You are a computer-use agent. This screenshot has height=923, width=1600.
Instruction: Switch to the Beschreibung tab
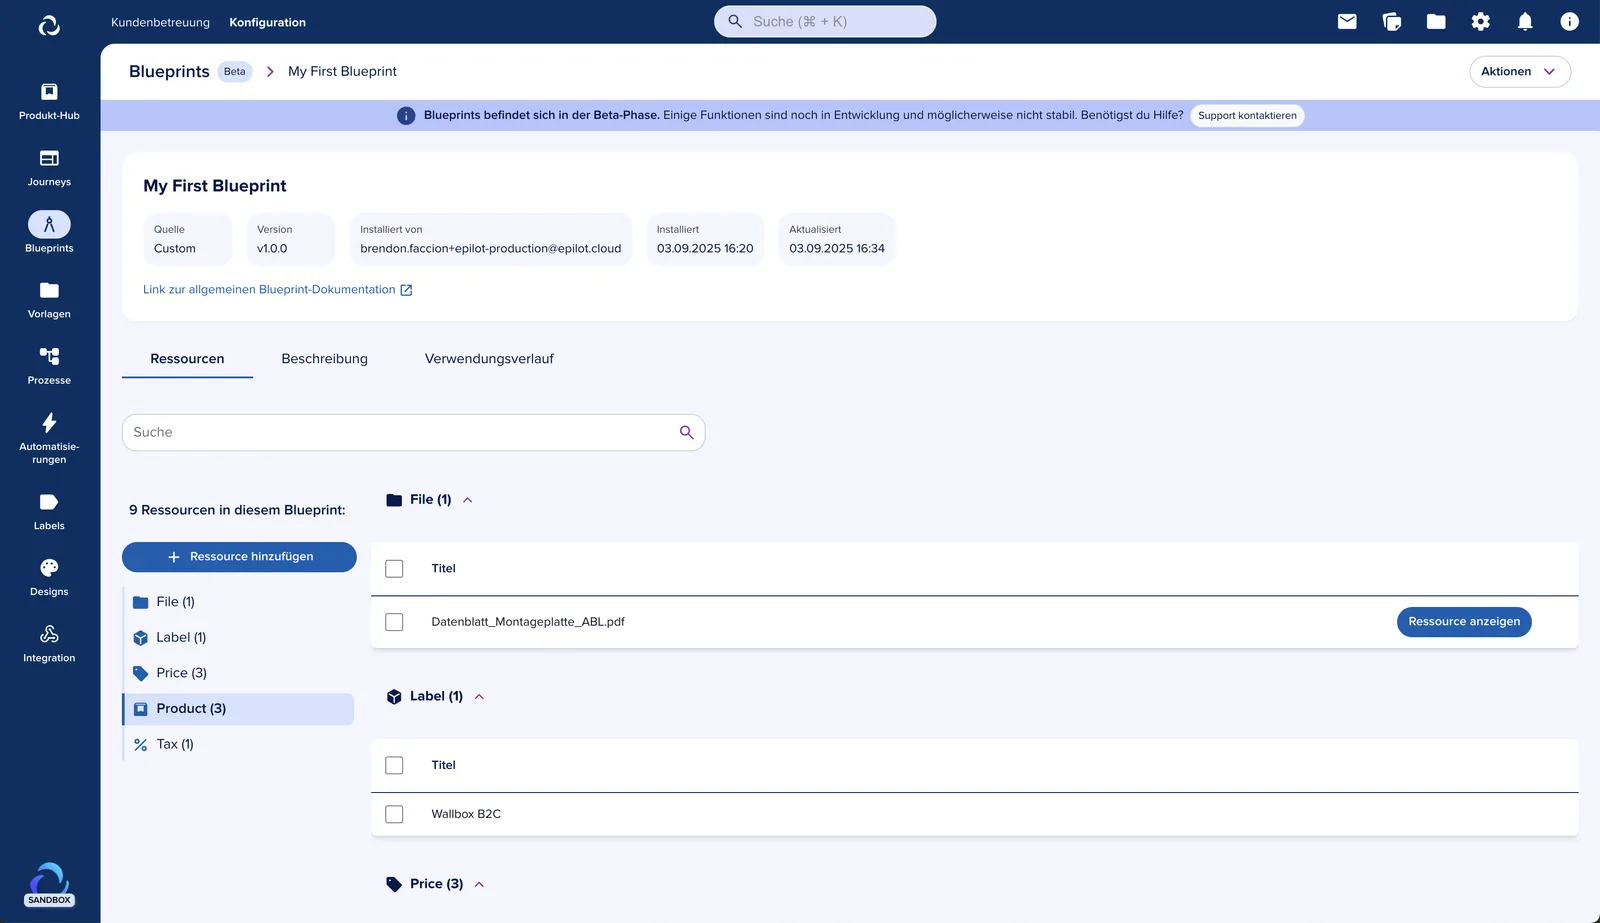[x=325, y=359]
